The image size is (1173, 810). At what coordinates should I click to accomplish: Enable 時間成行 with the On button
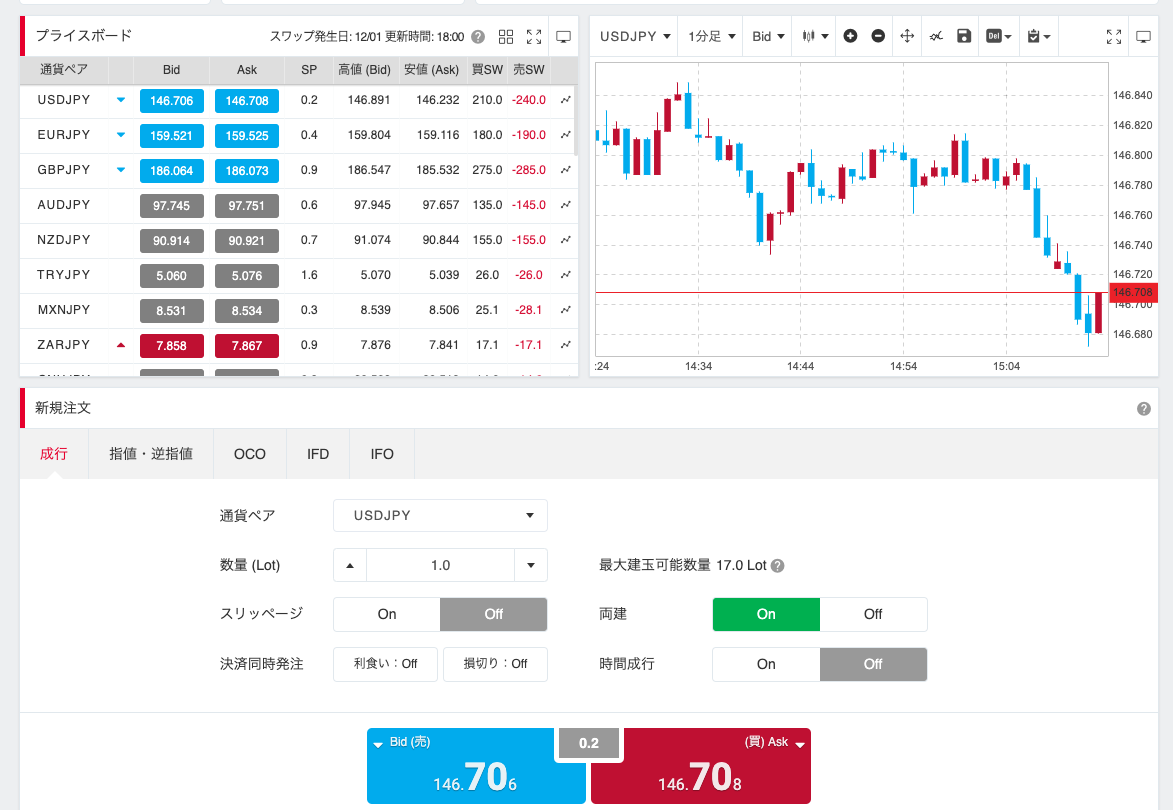[766, 664]
